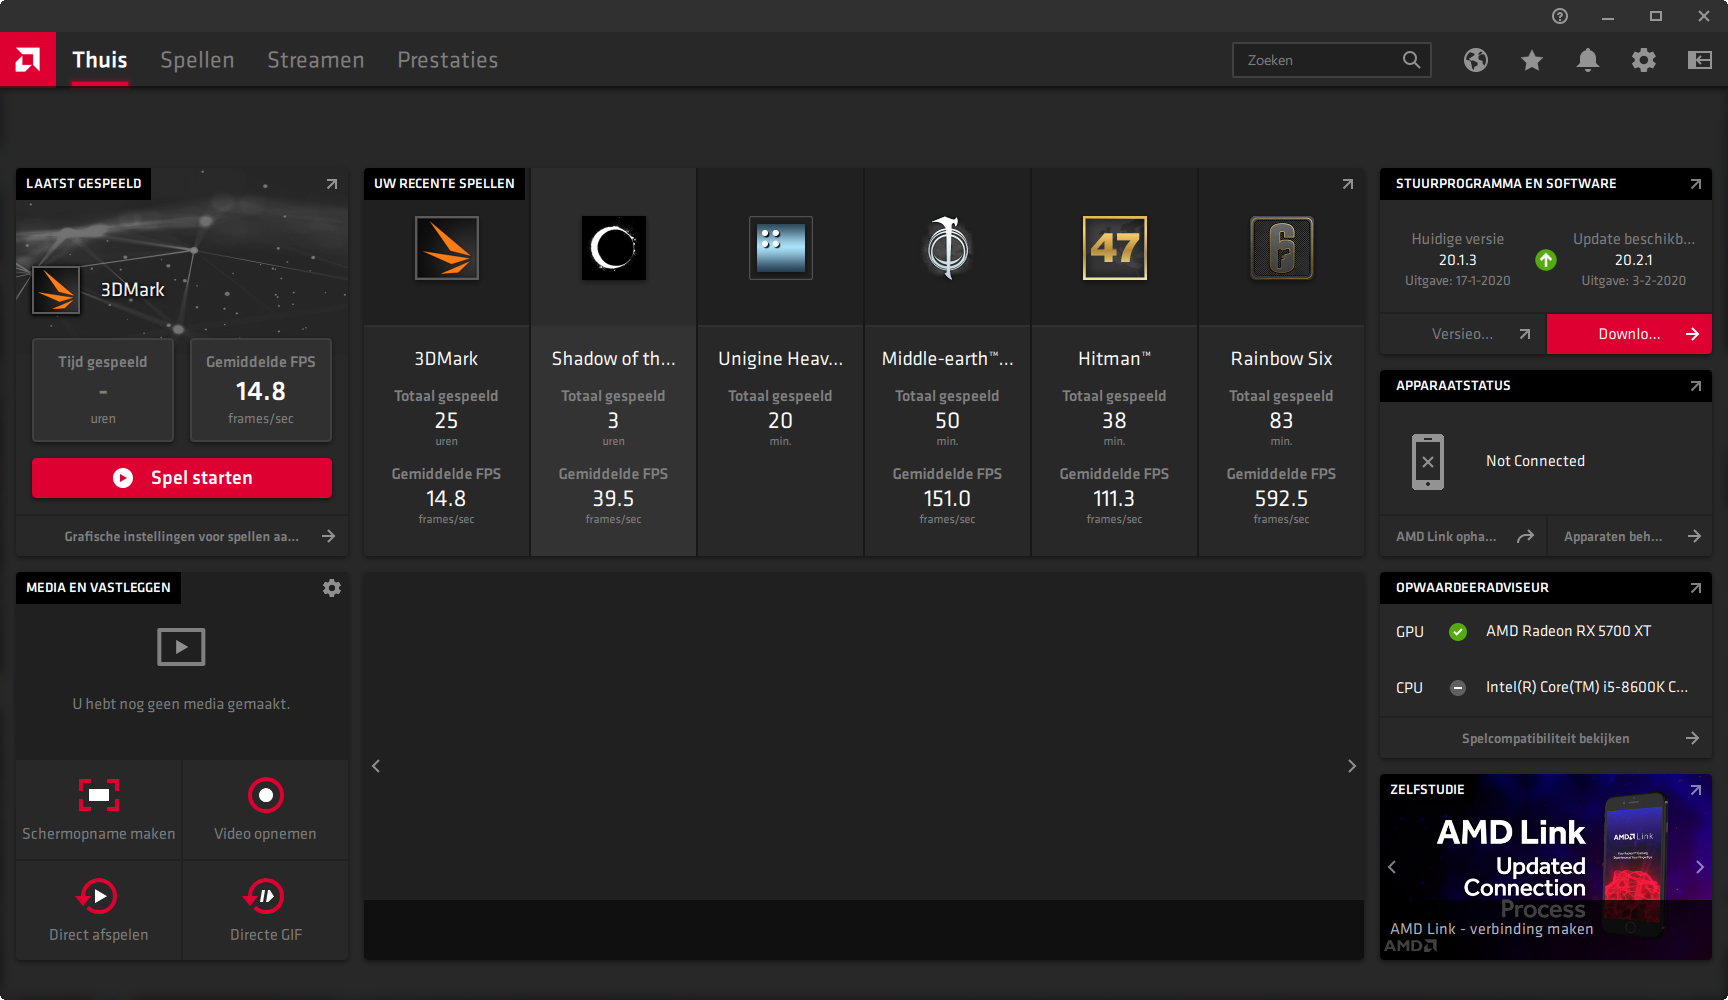Click the Tijd gespeeld tile
This screenshot has width=1728, height=1000.
(103, 390)
